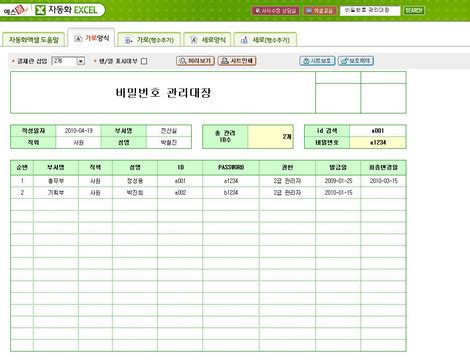Viewport: 470px width, 361px height.
Task: Click the date cell 2010-01-15
Action: tap(338, 192)
